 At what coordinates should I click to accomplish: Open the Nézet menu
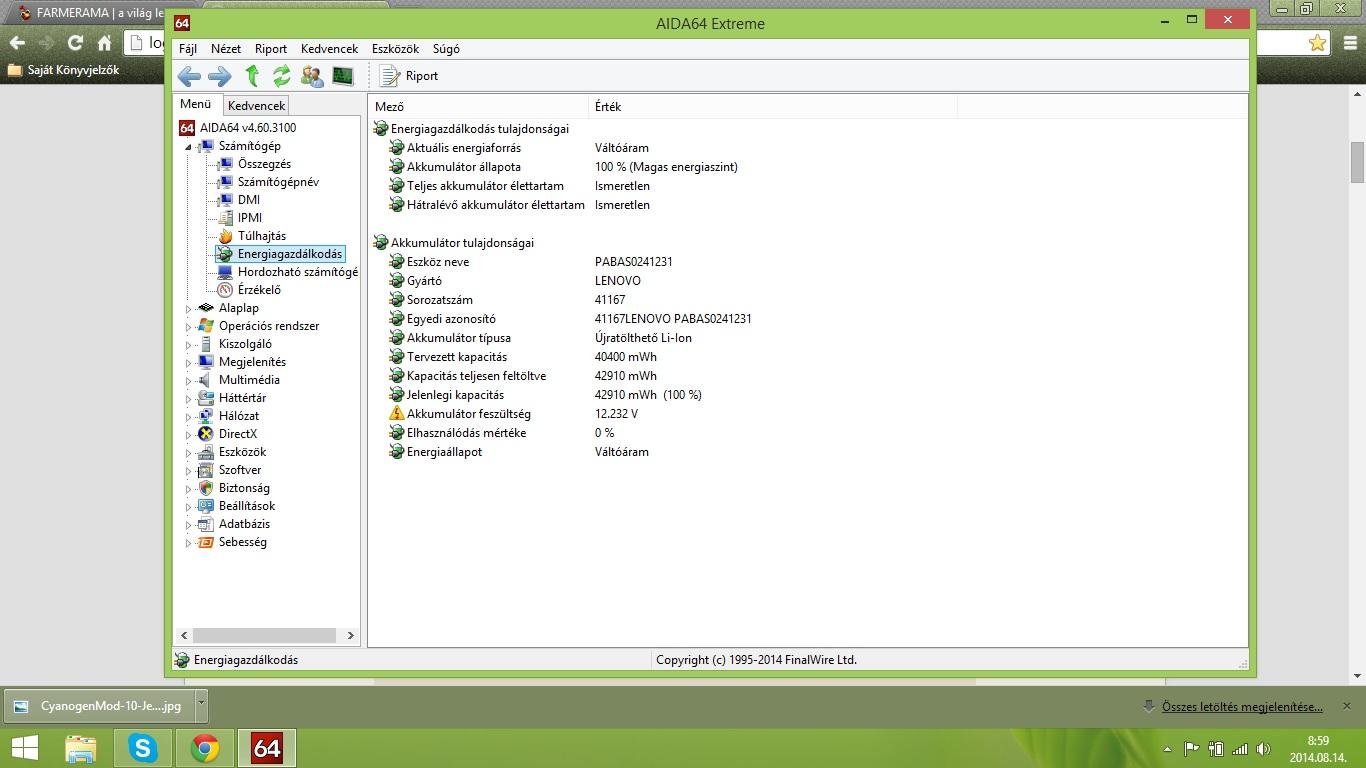226,48
